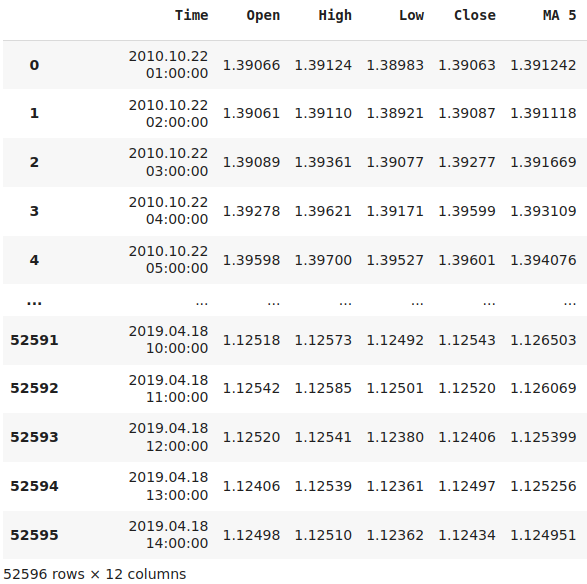The image size is (587, 584).
Task: Click time cell 2010.10.22 03:00:00
Action: (x=168, y=162)
